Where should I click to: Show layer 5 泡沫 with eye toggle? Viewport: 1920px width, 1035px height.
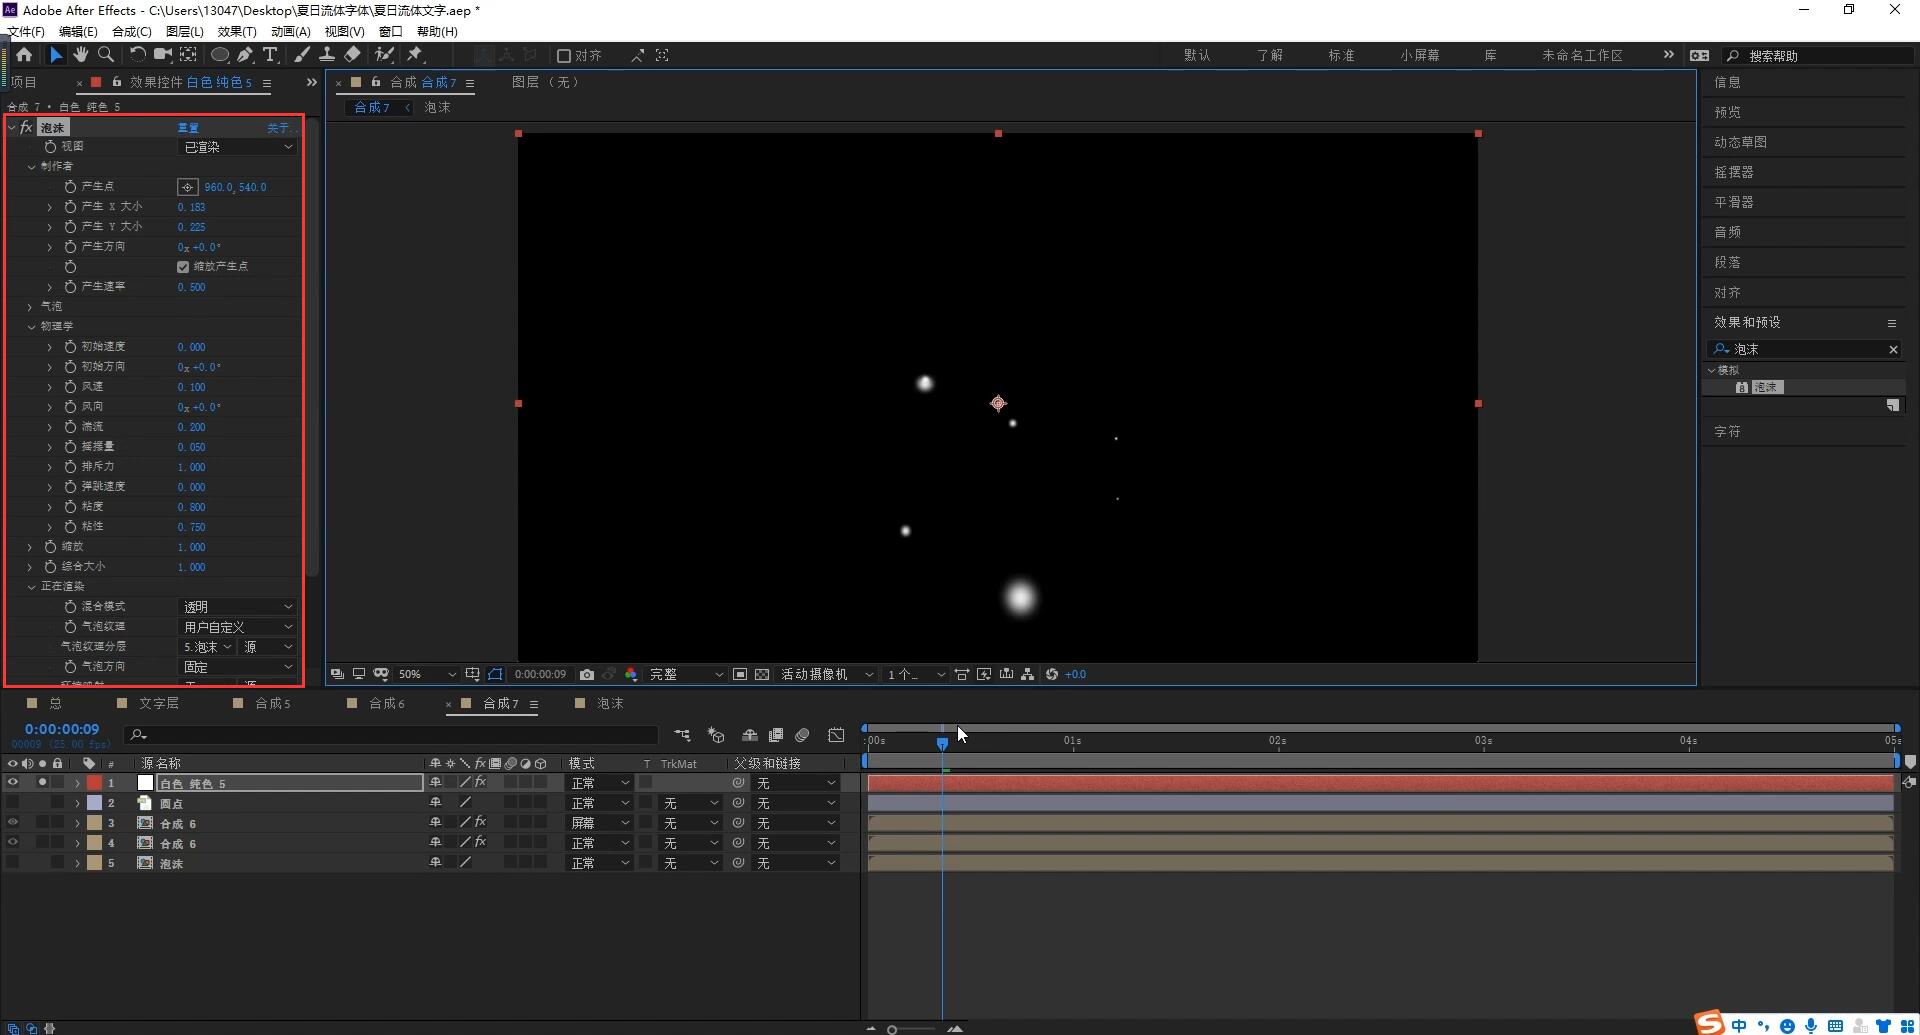(13, 863)
